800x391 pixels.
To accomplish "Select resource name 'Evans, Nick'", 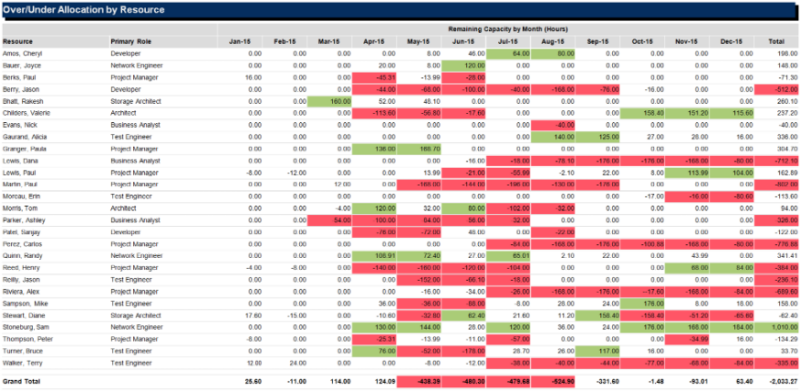I will tap(19, 125).
